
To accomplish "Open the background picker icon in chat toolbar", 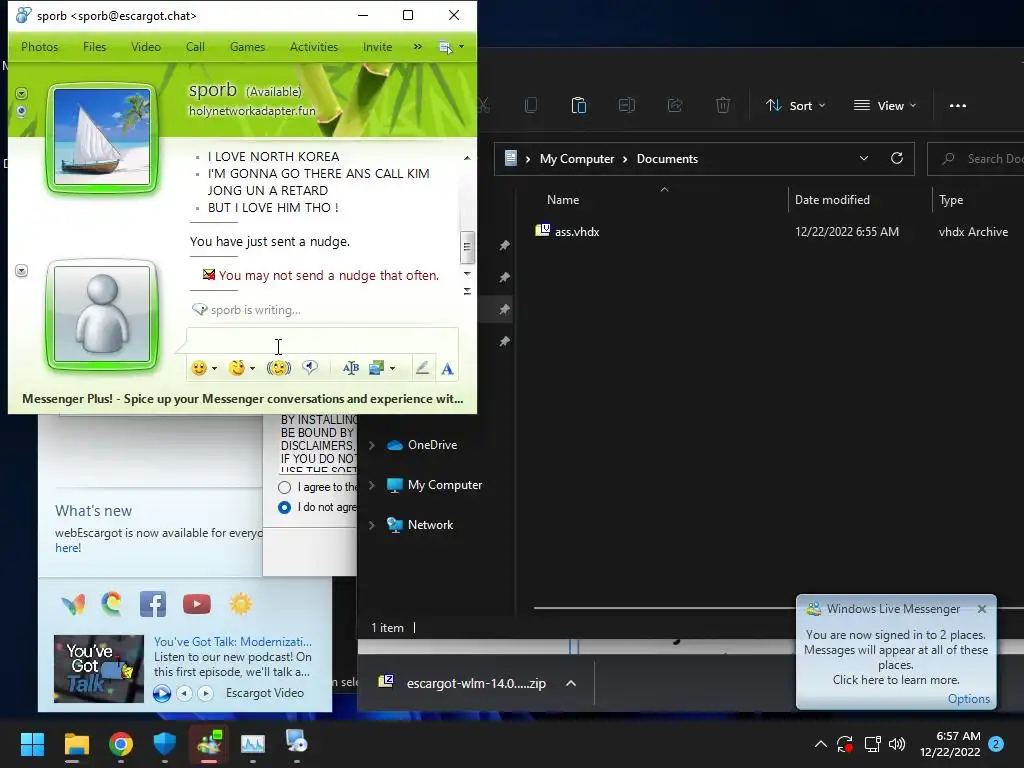I will pos(377,368).
